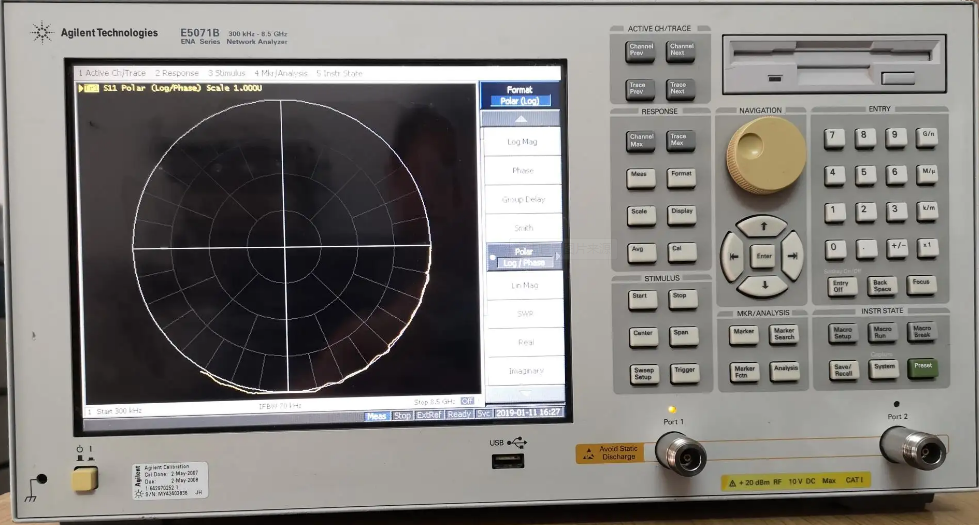Push the green Preset button
Screen dimensions: 979x525
coord(923,368)
